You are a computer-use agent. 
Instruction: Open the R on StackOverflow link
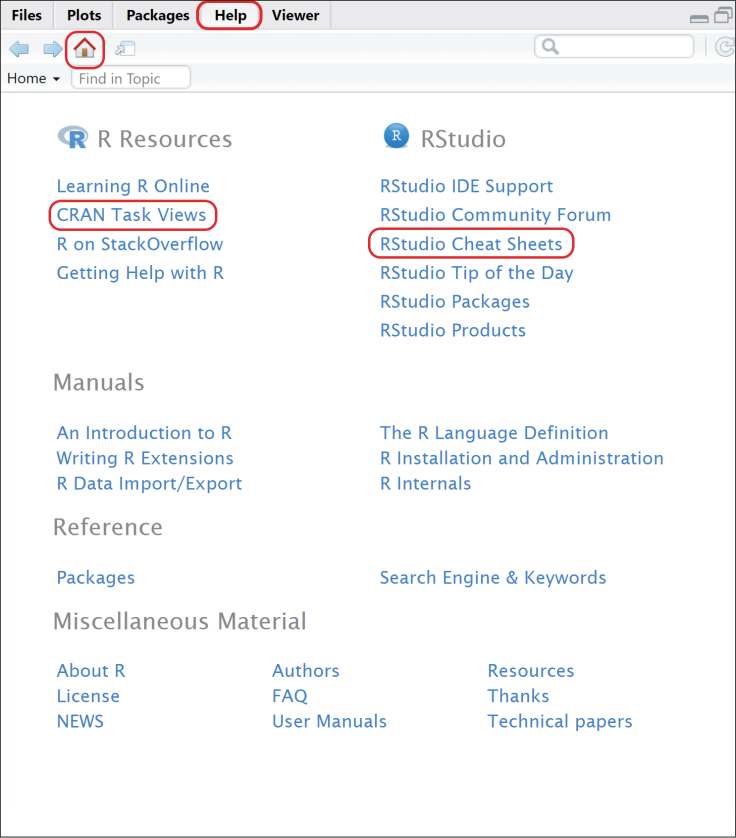pyautogui.click(x=140, y=244)
